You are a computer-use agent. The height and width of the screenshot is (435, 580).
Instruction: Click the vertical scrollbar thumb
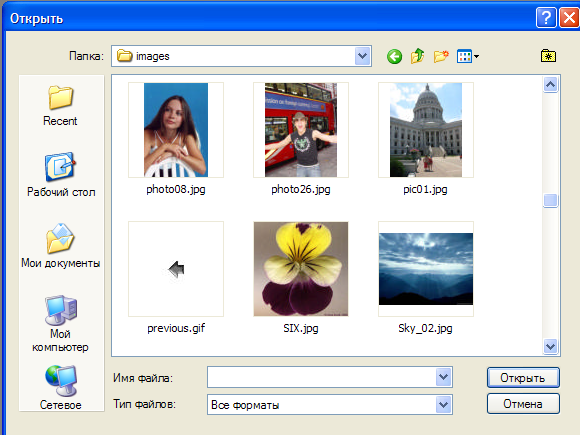(x=550, y=200)
